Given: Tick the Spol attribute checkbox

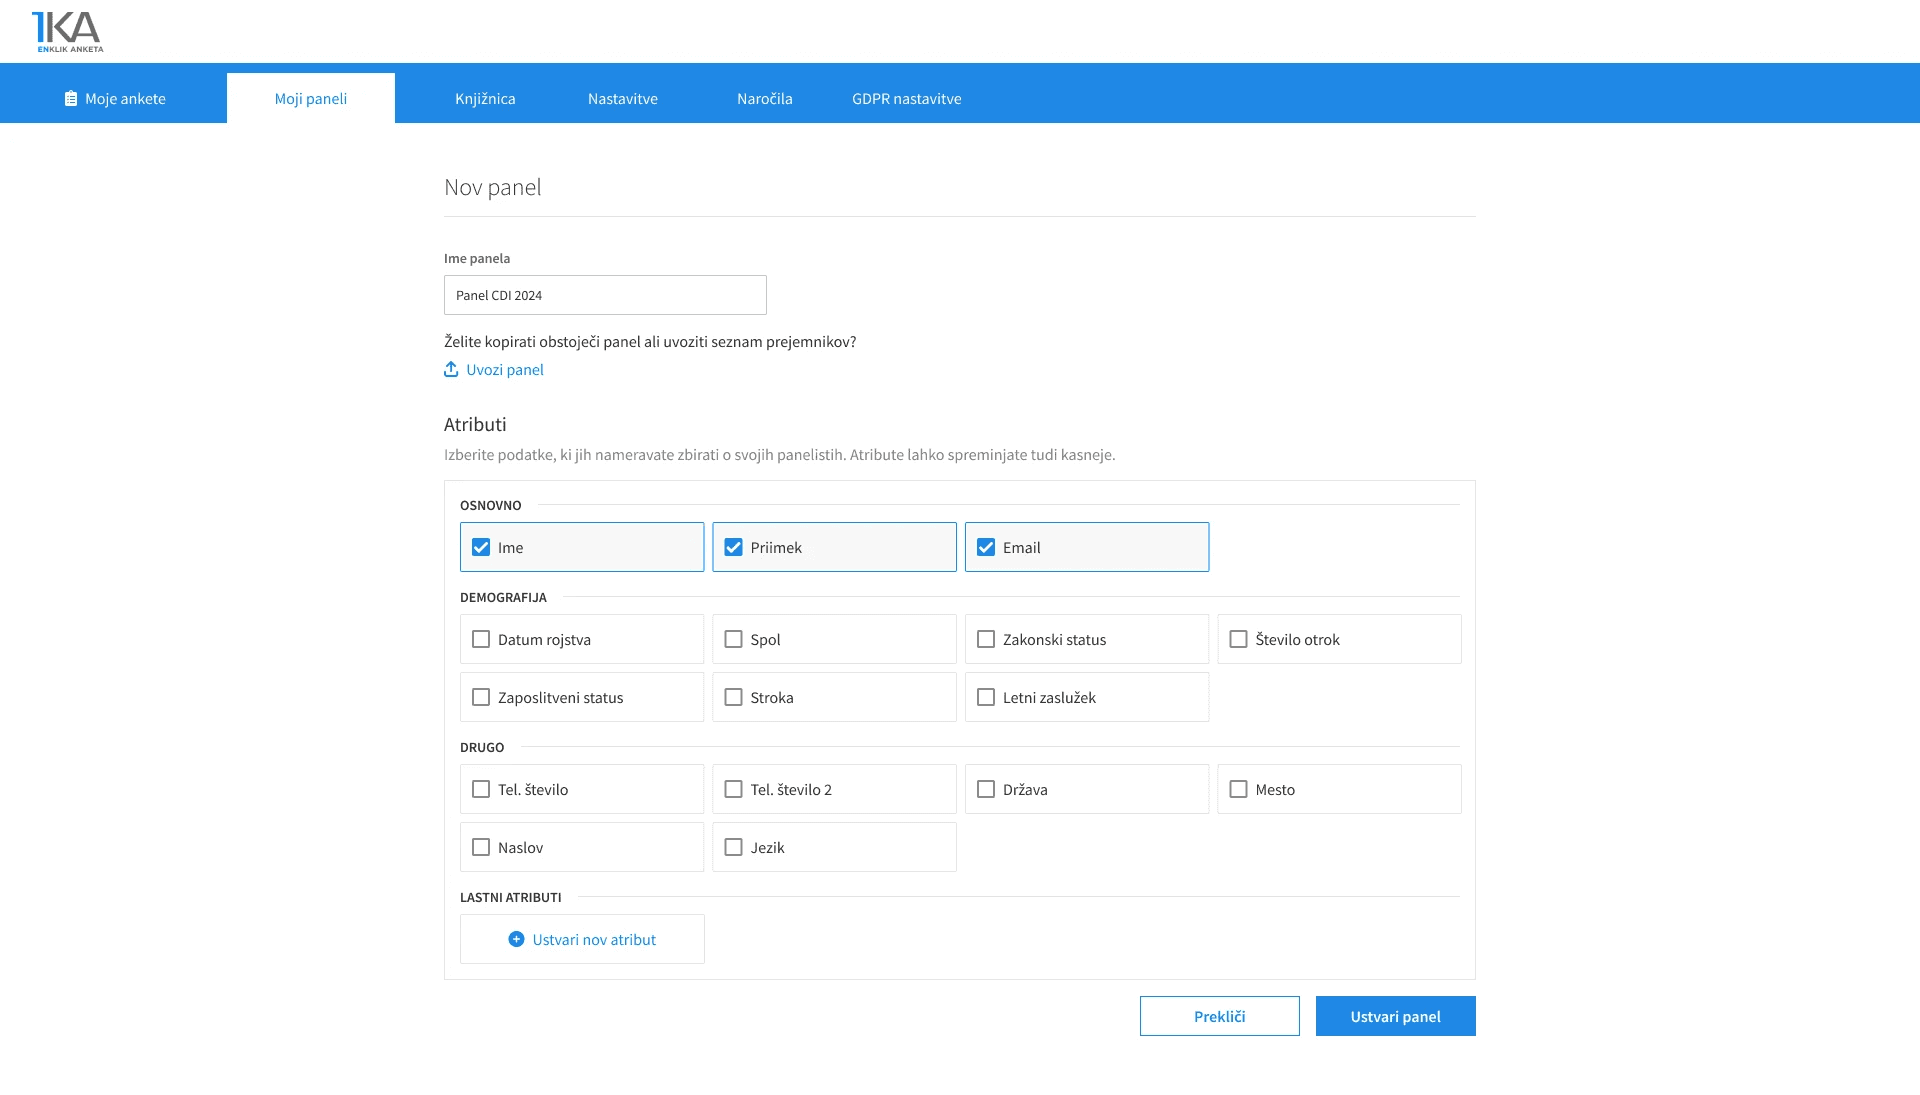Looking at the screenshot, I should 733,639.
